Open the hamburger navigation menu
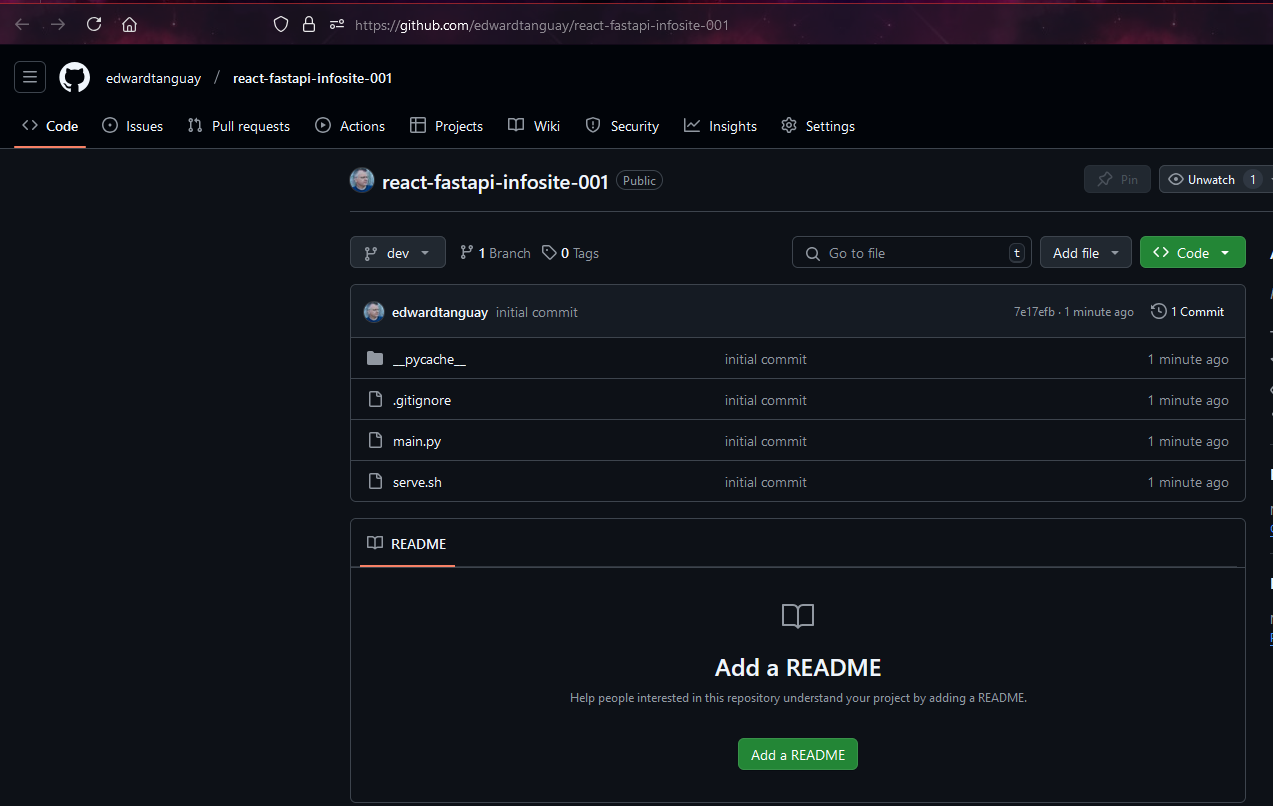The height and width of the screenshot is (806, 1273). click(x=30, y=77)
